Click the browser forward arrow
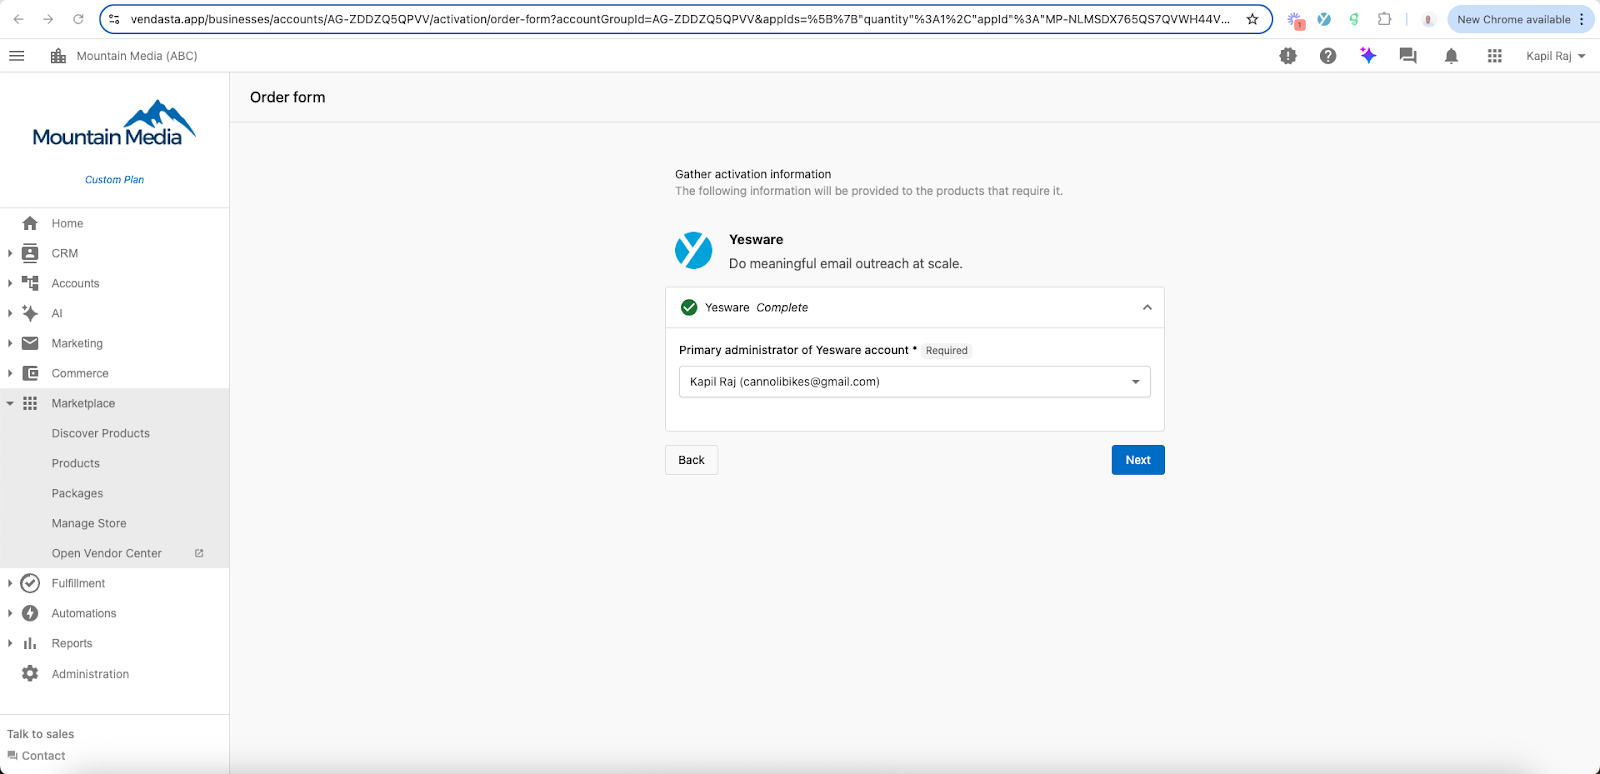The image size is (1600, 774). point(48,19)
